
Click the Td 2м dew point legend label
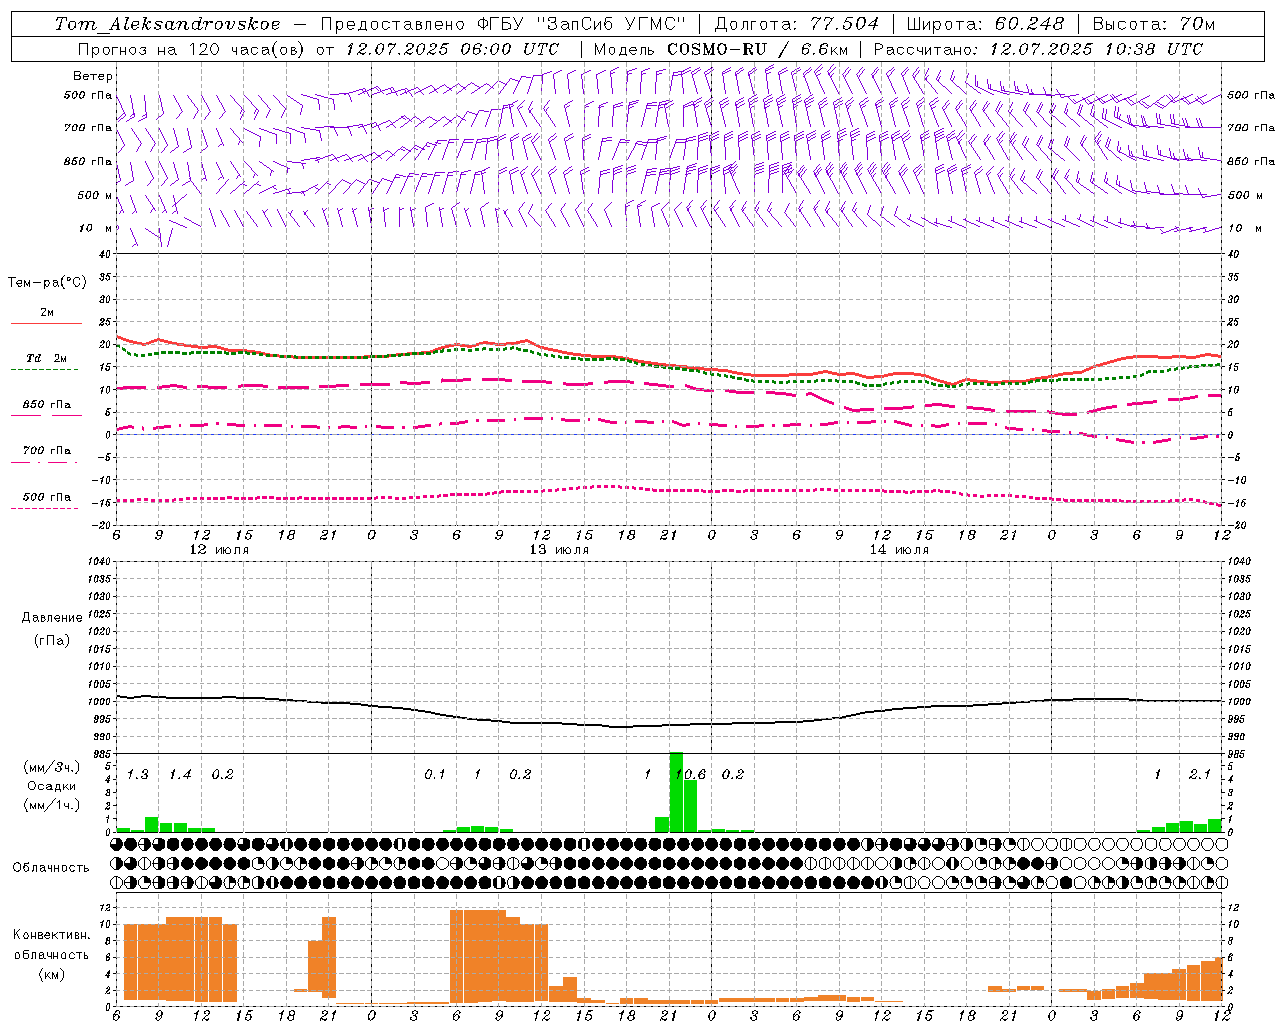click(46, 358)
